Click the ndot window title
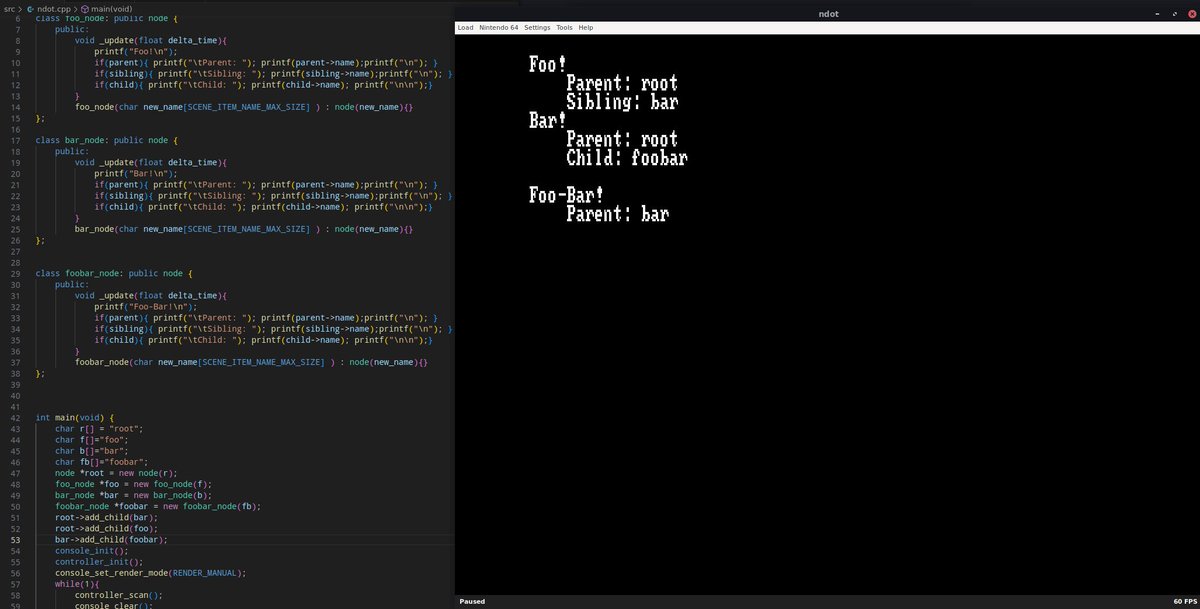 click(x=827, y=14)
